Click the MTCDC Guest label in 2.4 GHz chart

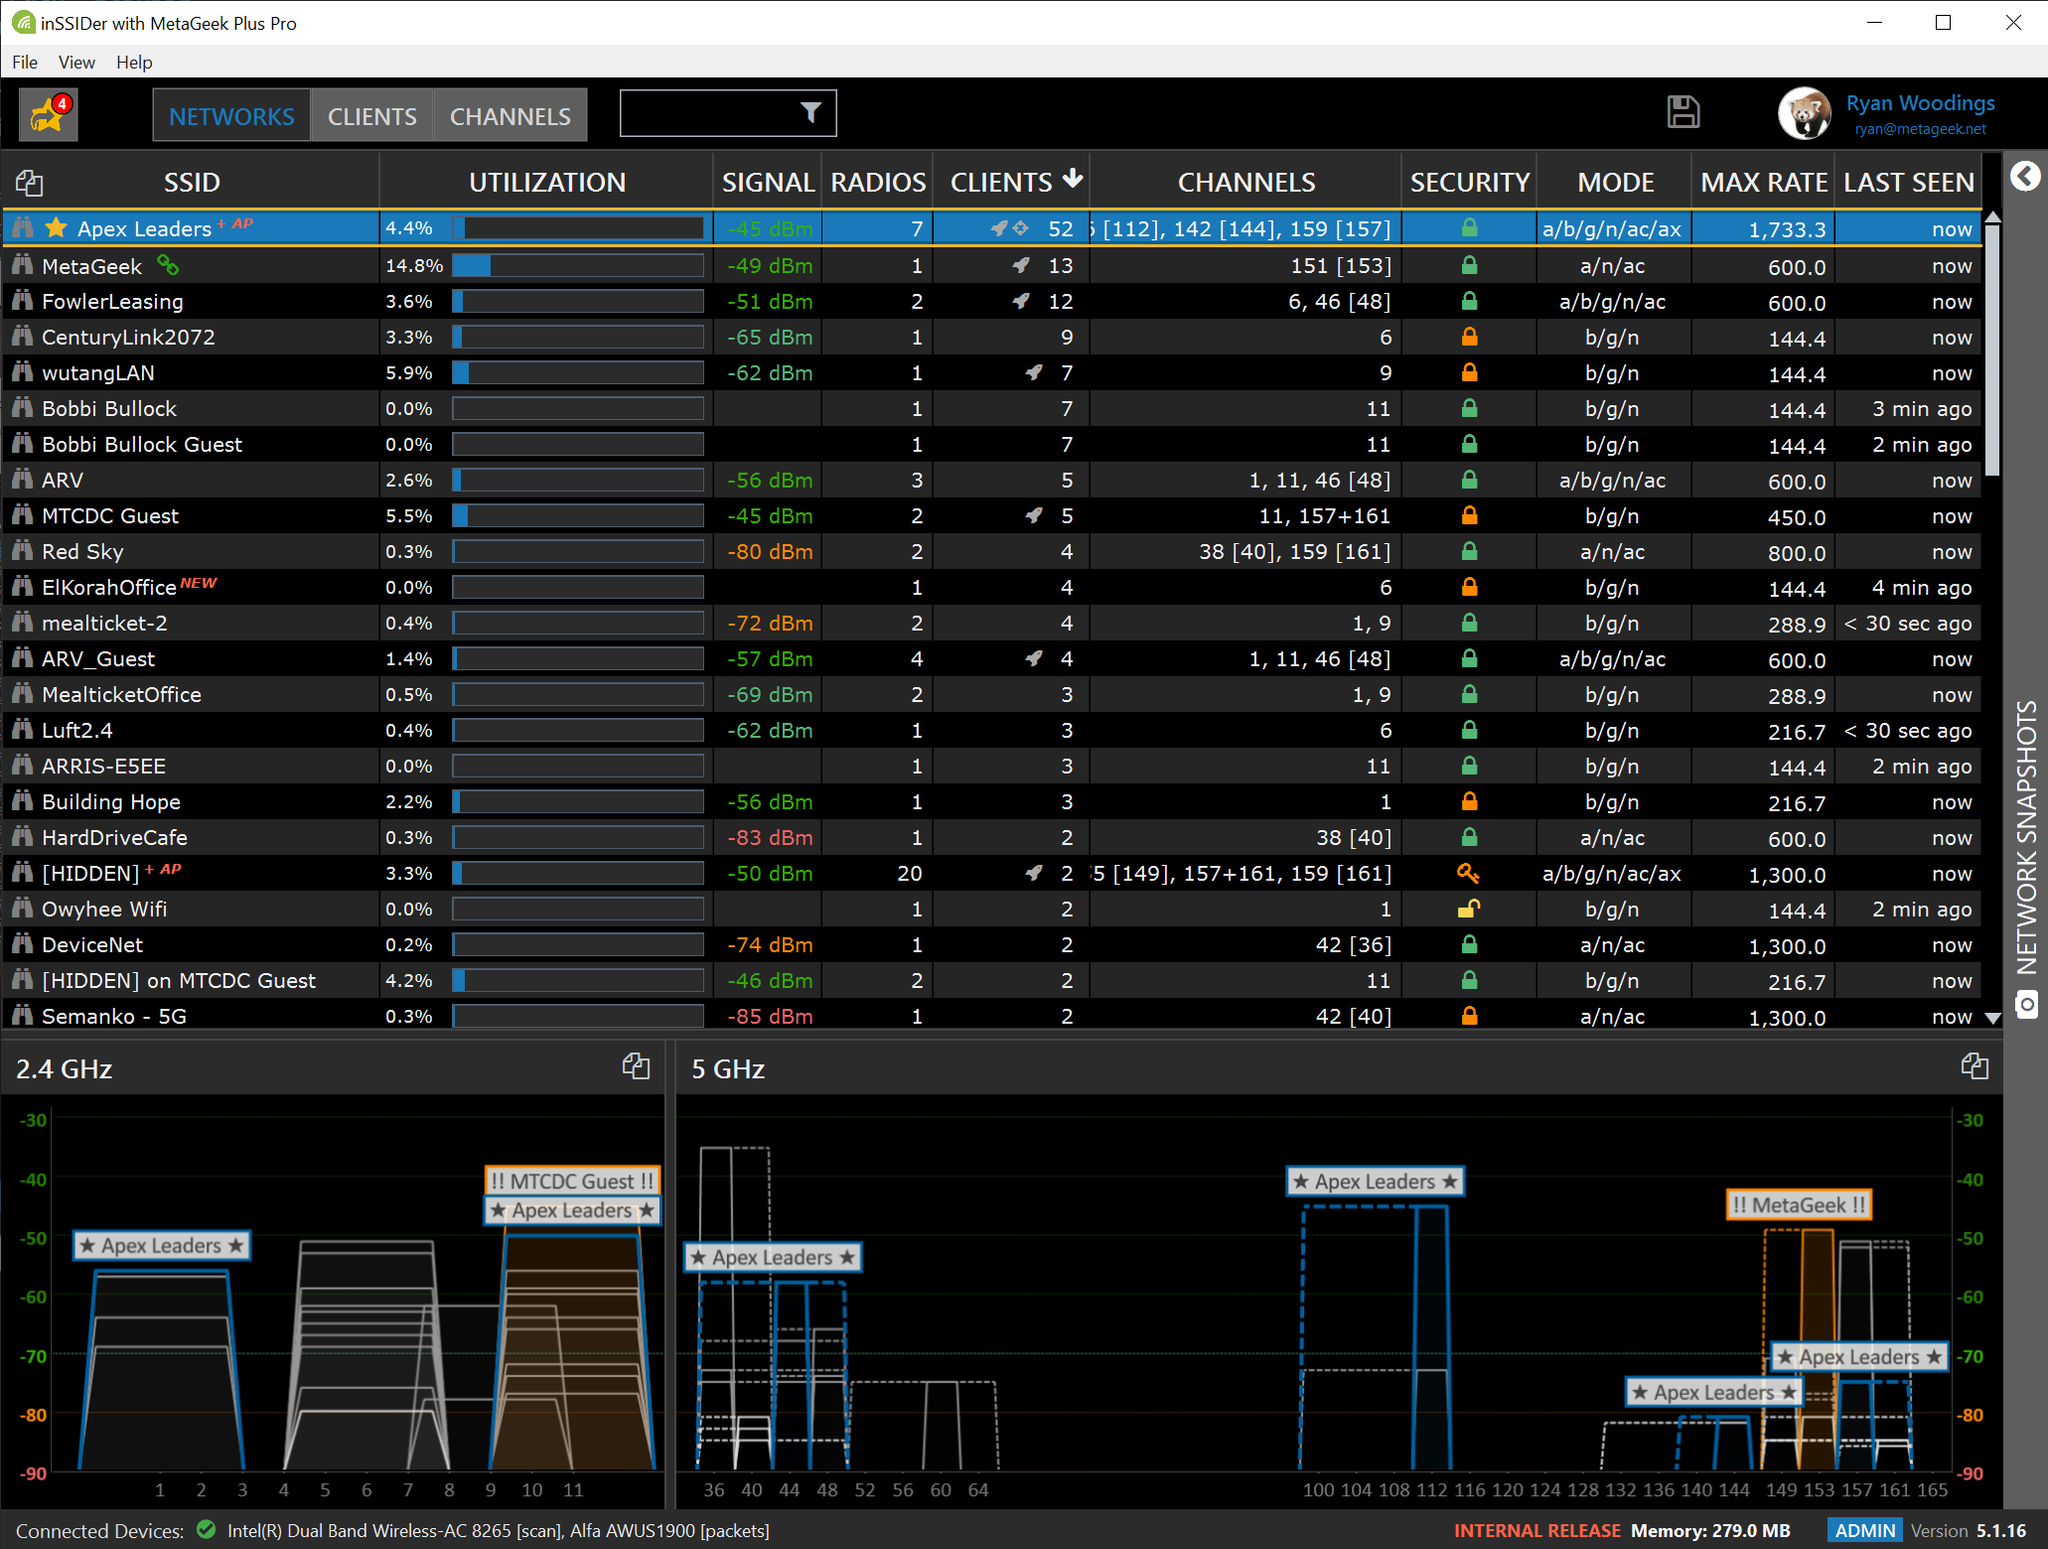coord(572,1181)
